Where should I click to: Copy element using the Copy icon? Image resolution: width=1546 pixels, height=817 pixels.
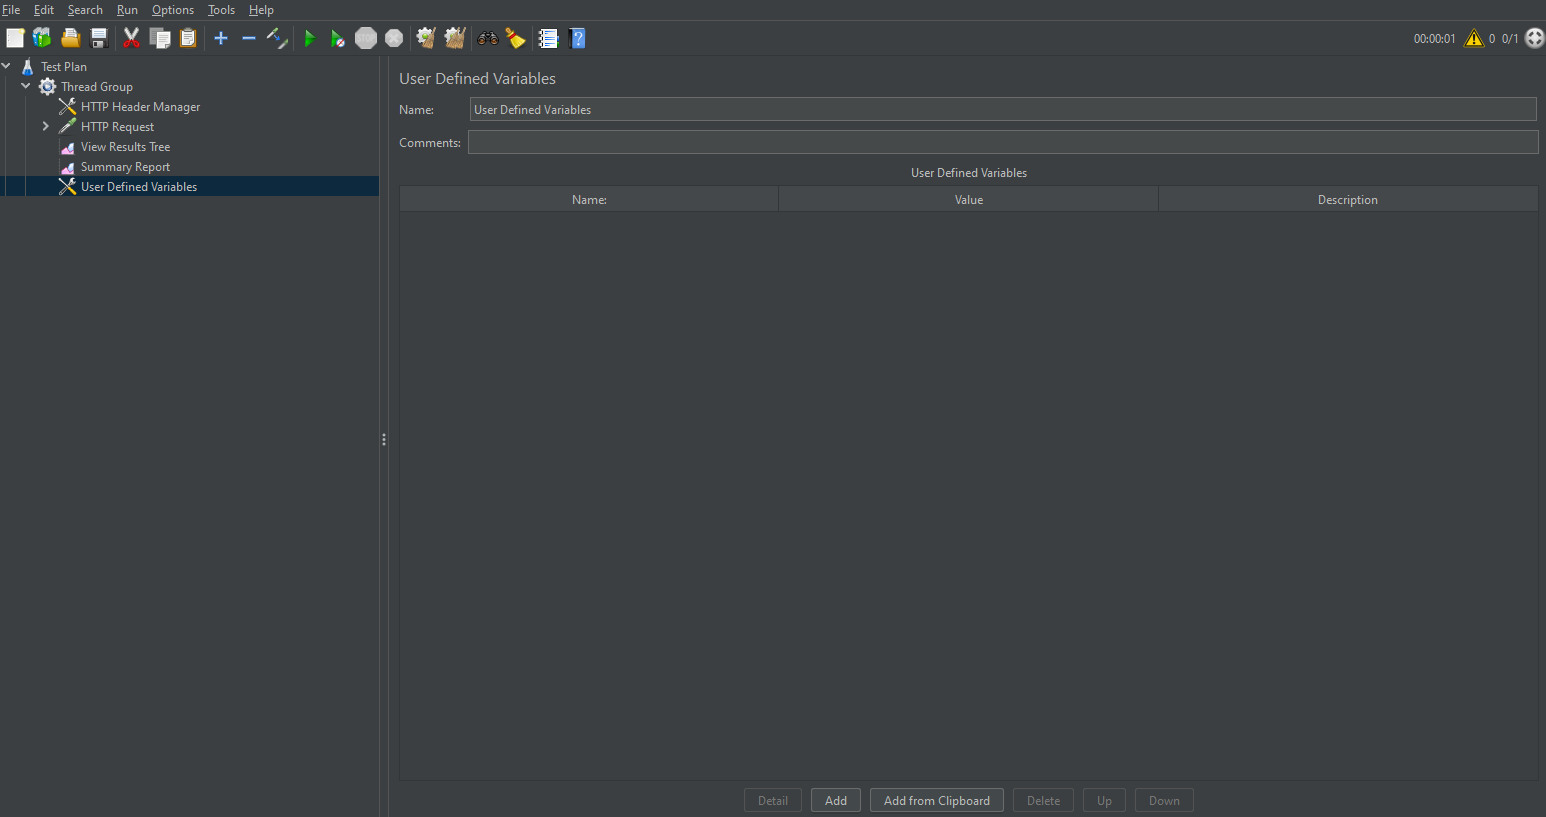(x=160, y=38)
